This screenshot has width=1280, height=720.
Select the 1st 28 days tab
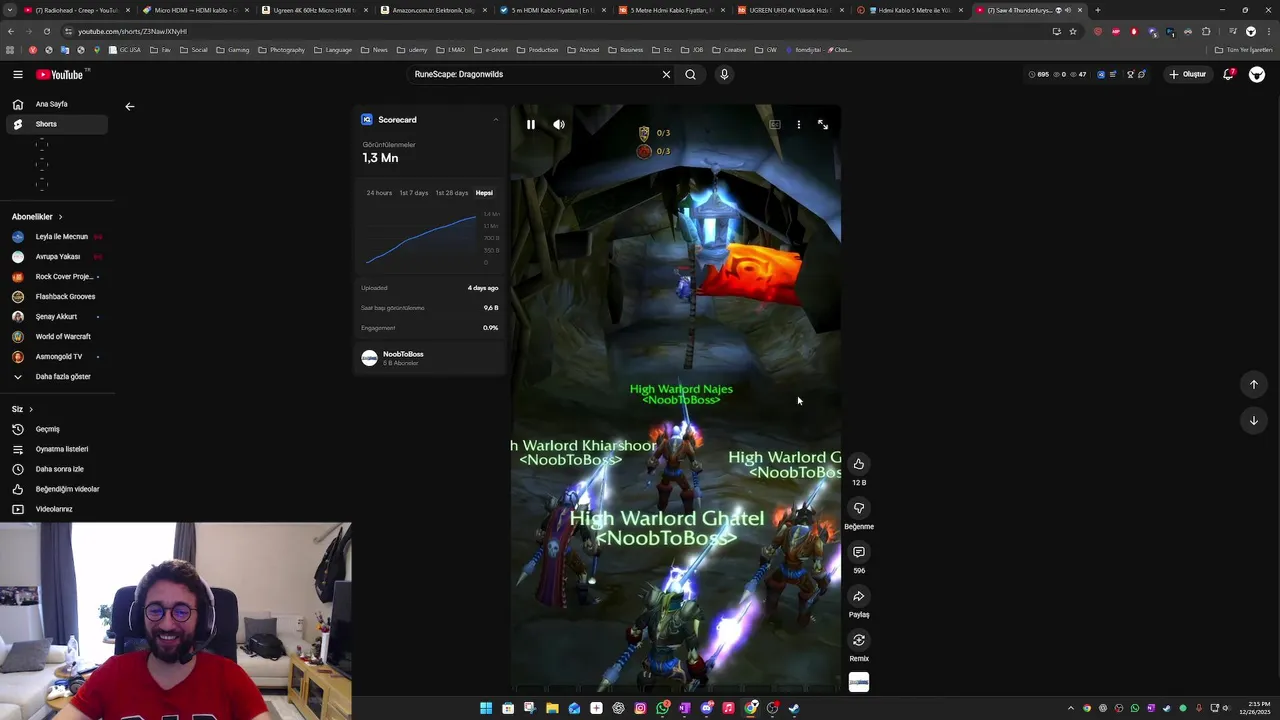[452, 193]
